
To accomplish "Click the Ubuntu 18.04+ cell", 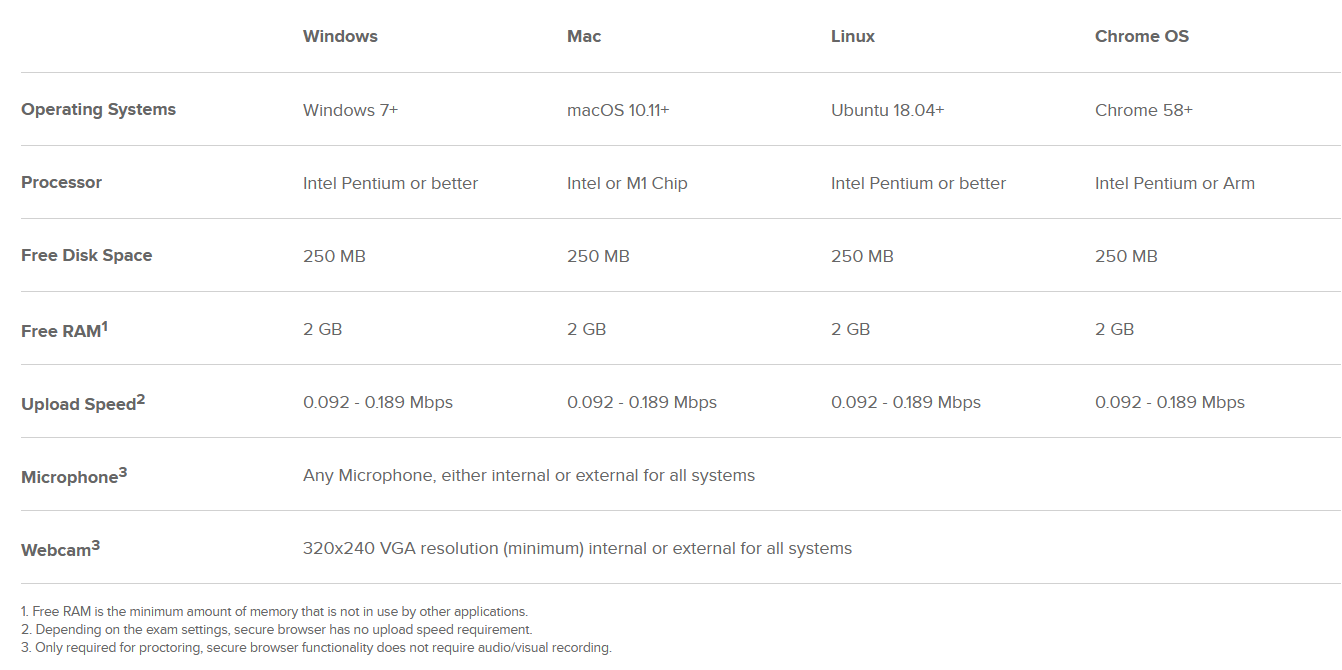I will click(887, 110).
